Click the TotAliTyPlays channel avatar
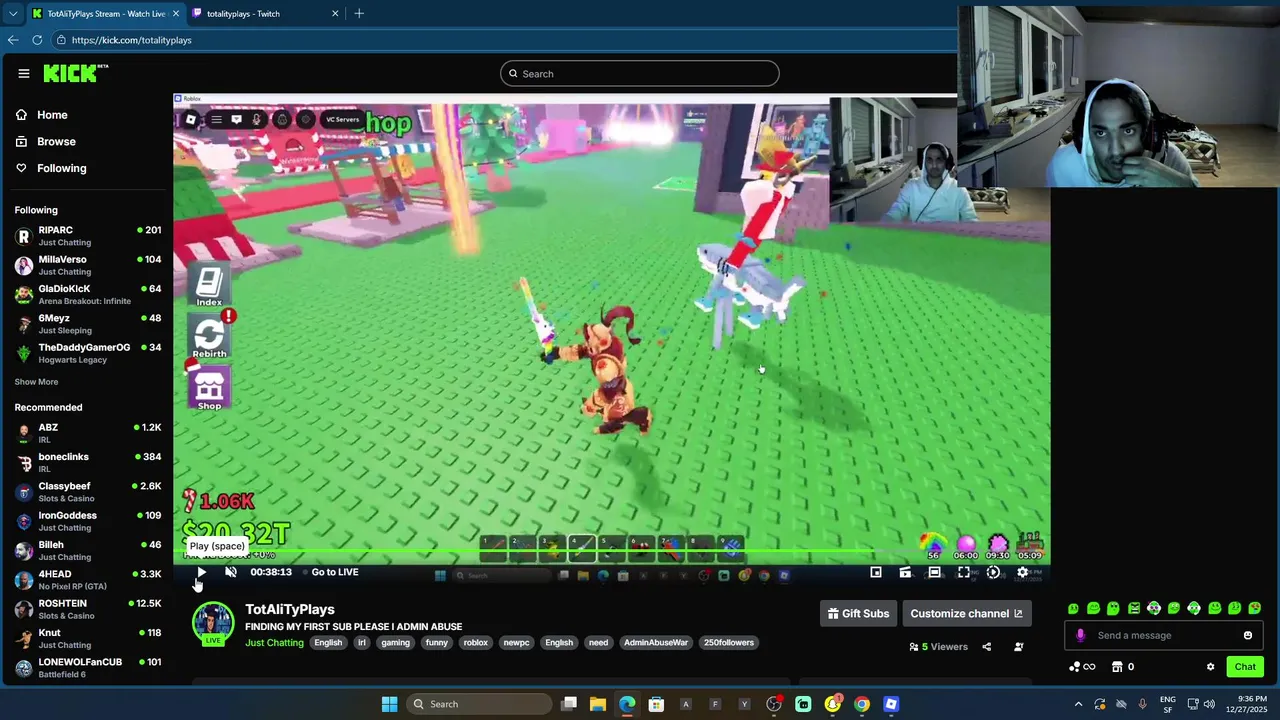Image resolution: width=1280 pixels, height=720 pixels. (212, 622)
